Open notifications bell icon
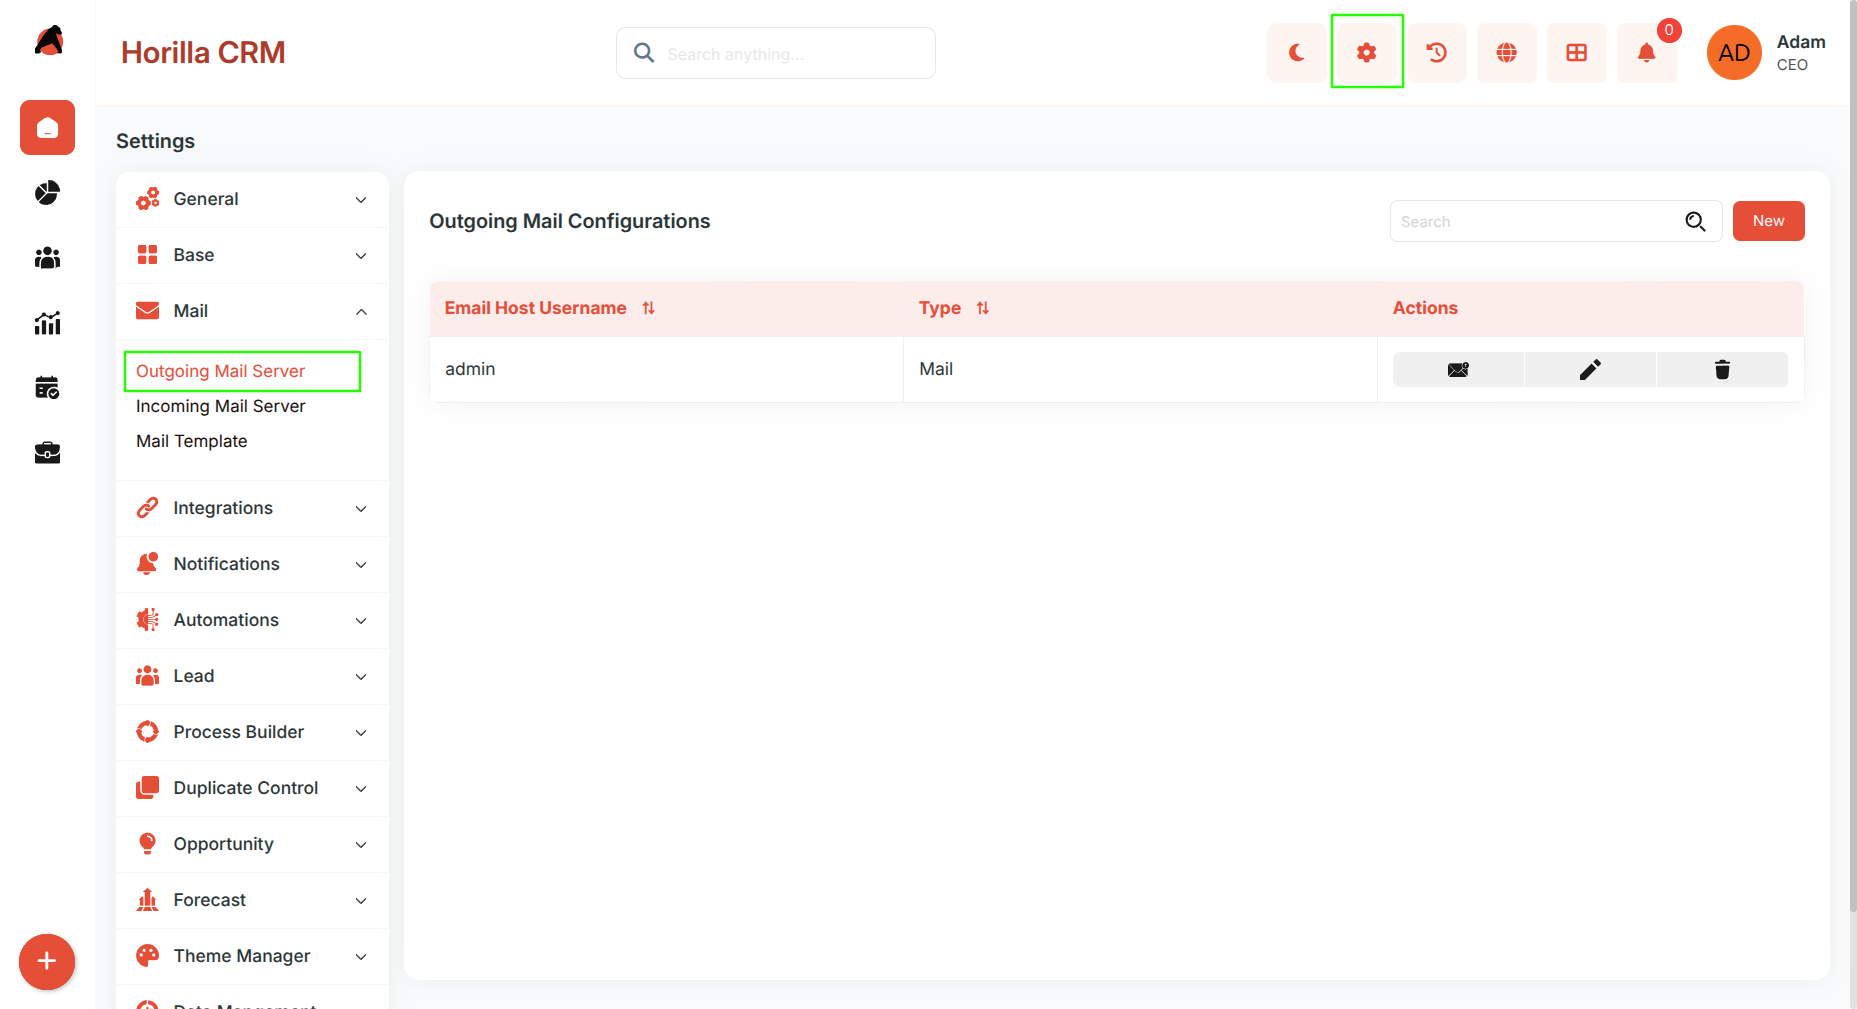 (x=1646, y=53)
